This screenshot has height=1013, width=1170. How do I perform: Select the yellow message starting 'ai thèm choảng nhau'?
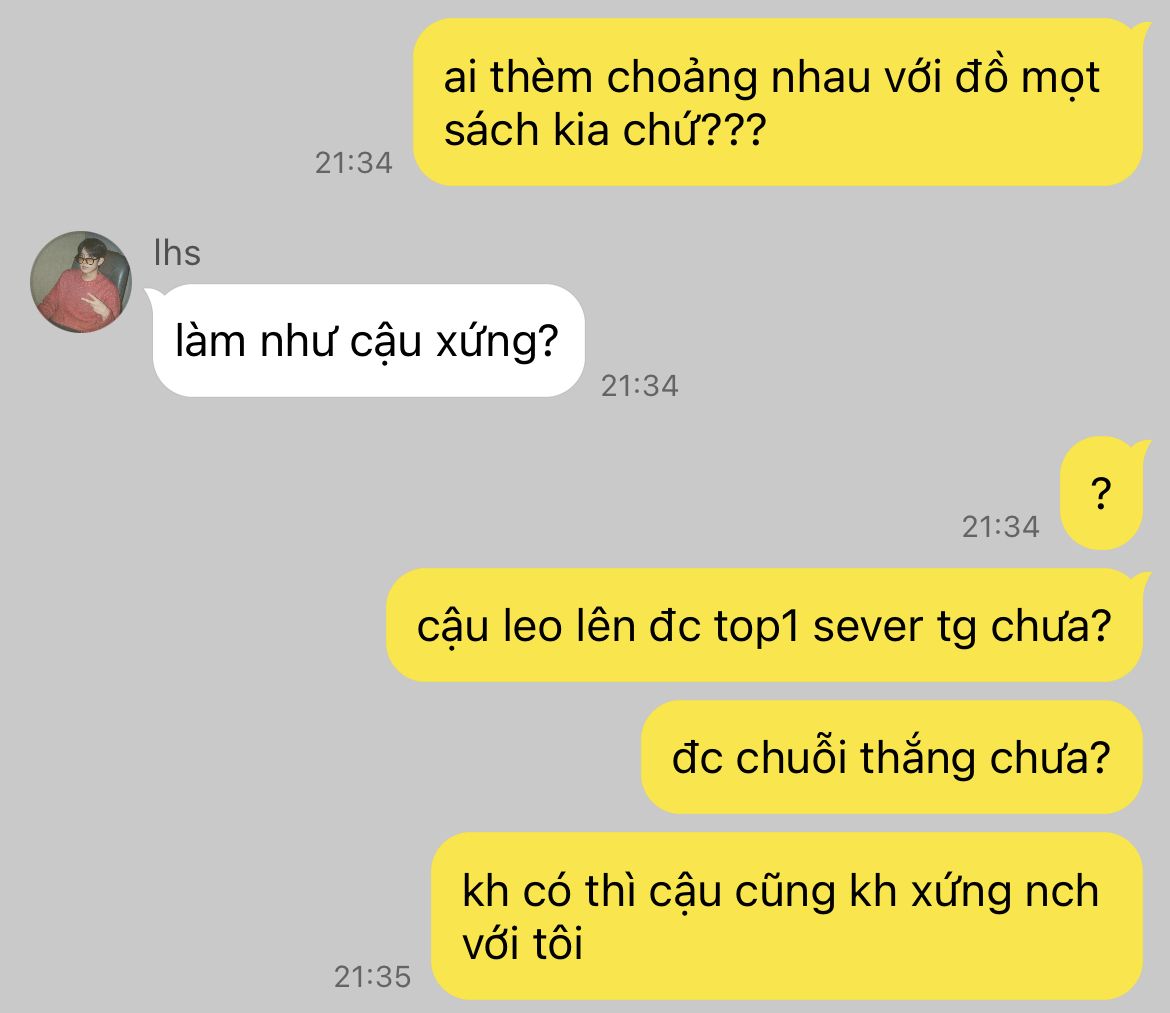point(778,102)
